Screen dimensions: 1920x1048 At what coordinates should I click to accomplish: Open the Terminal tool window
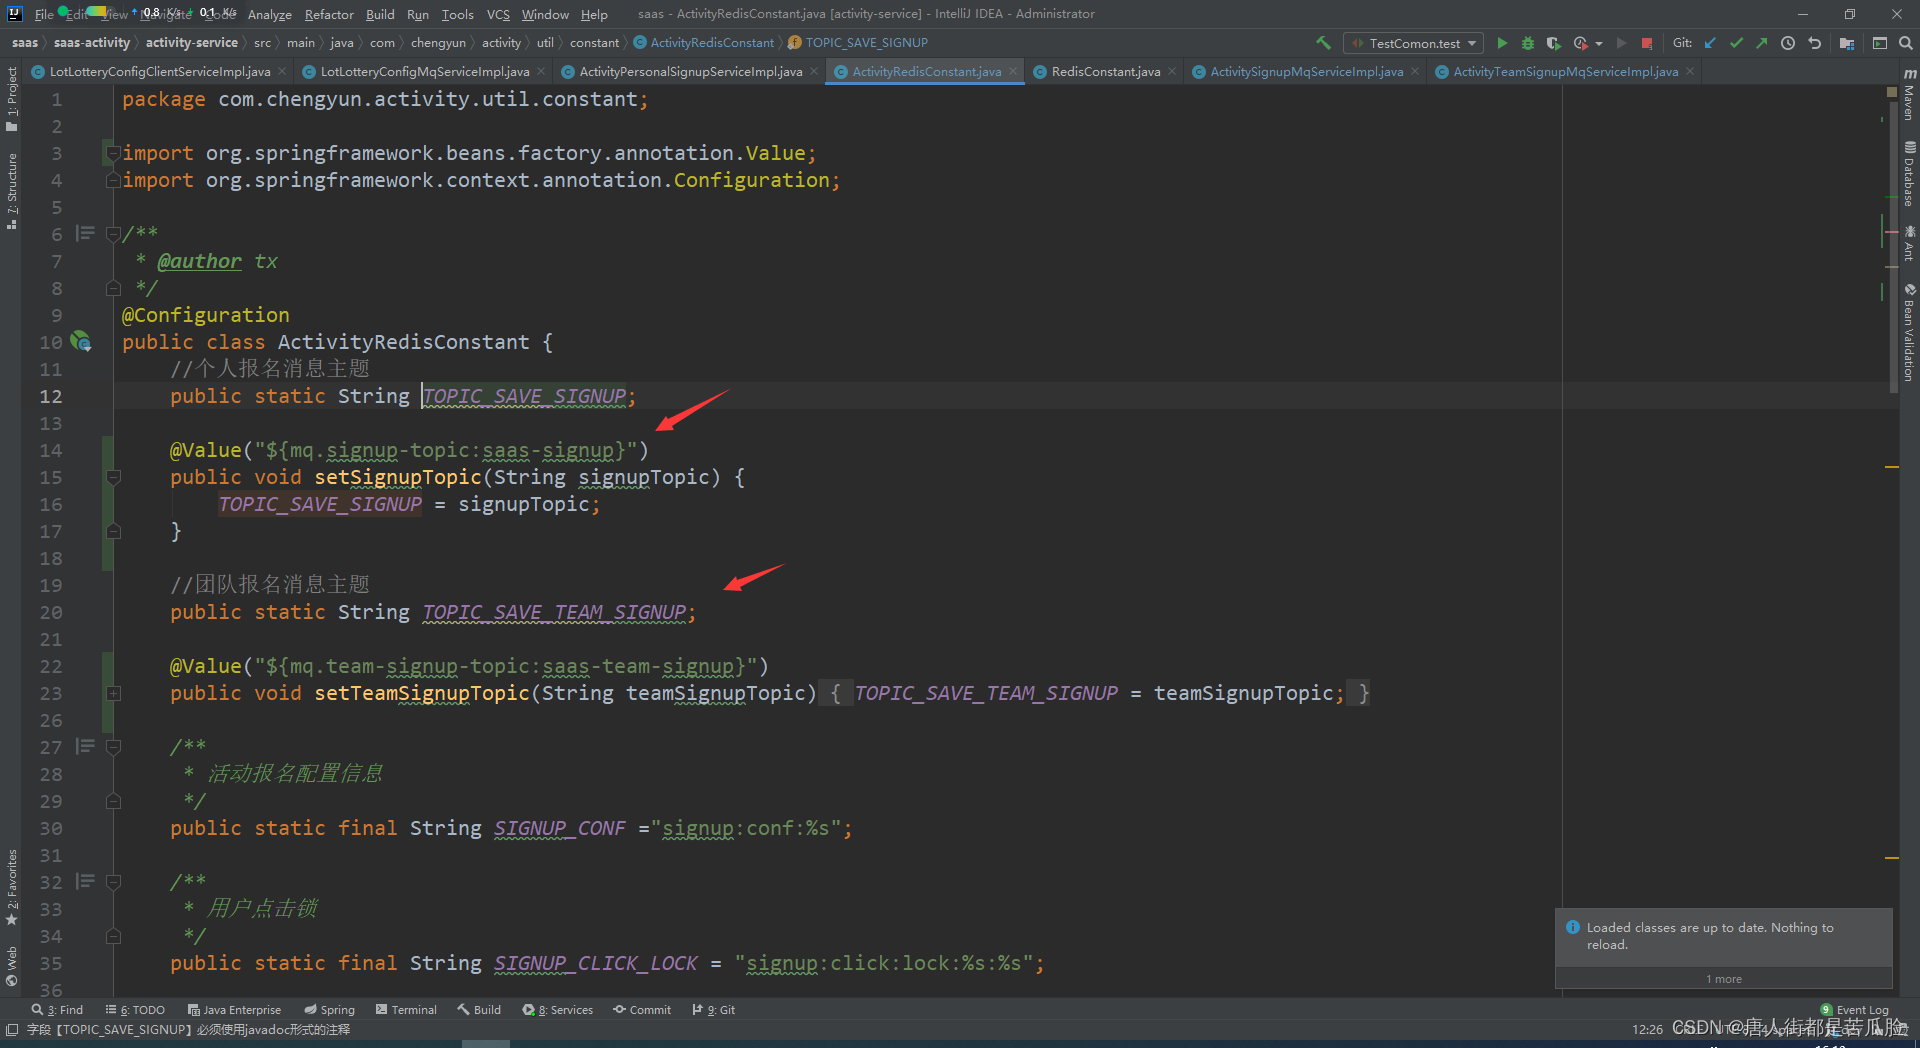[406, 1010]
